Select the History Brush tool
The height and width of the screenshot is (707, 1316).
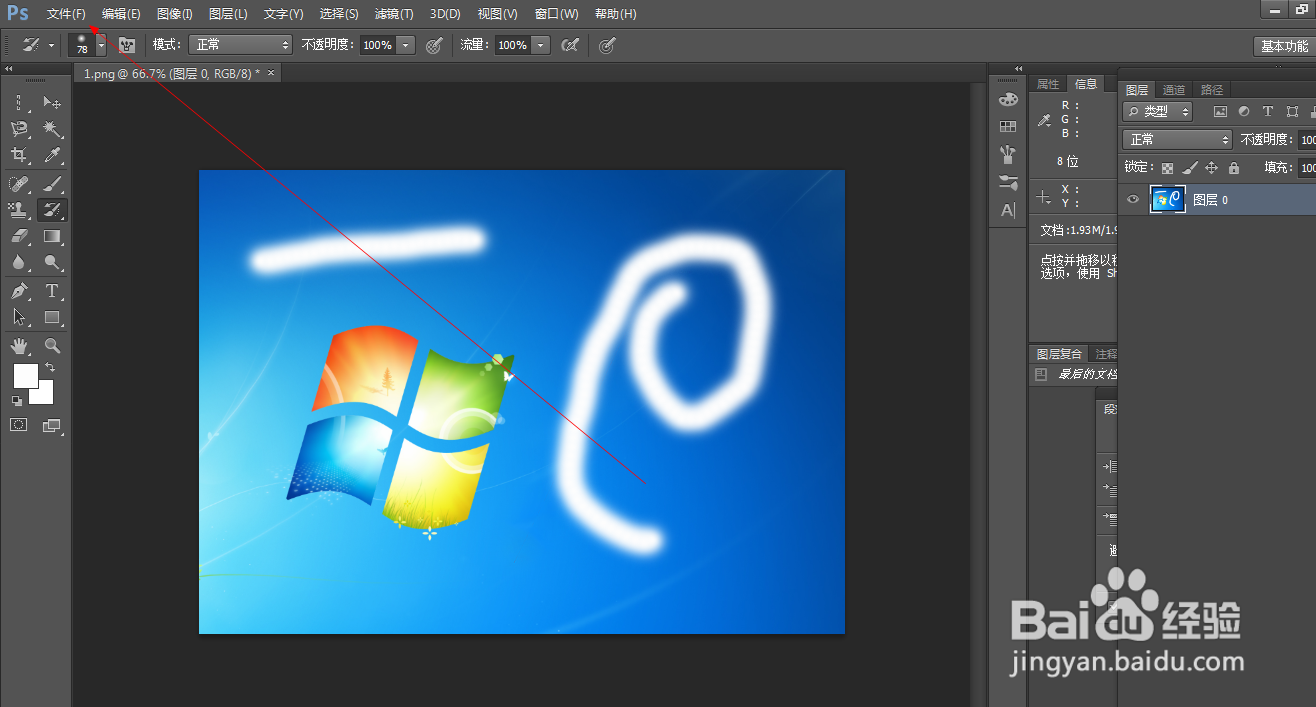tap(52, 209)
